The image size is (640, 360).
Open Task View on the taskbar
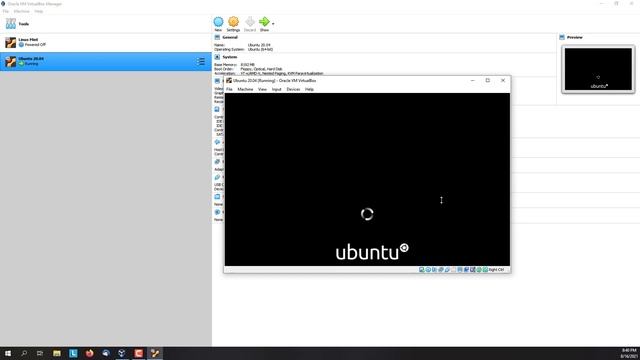[x=40, y=353]
